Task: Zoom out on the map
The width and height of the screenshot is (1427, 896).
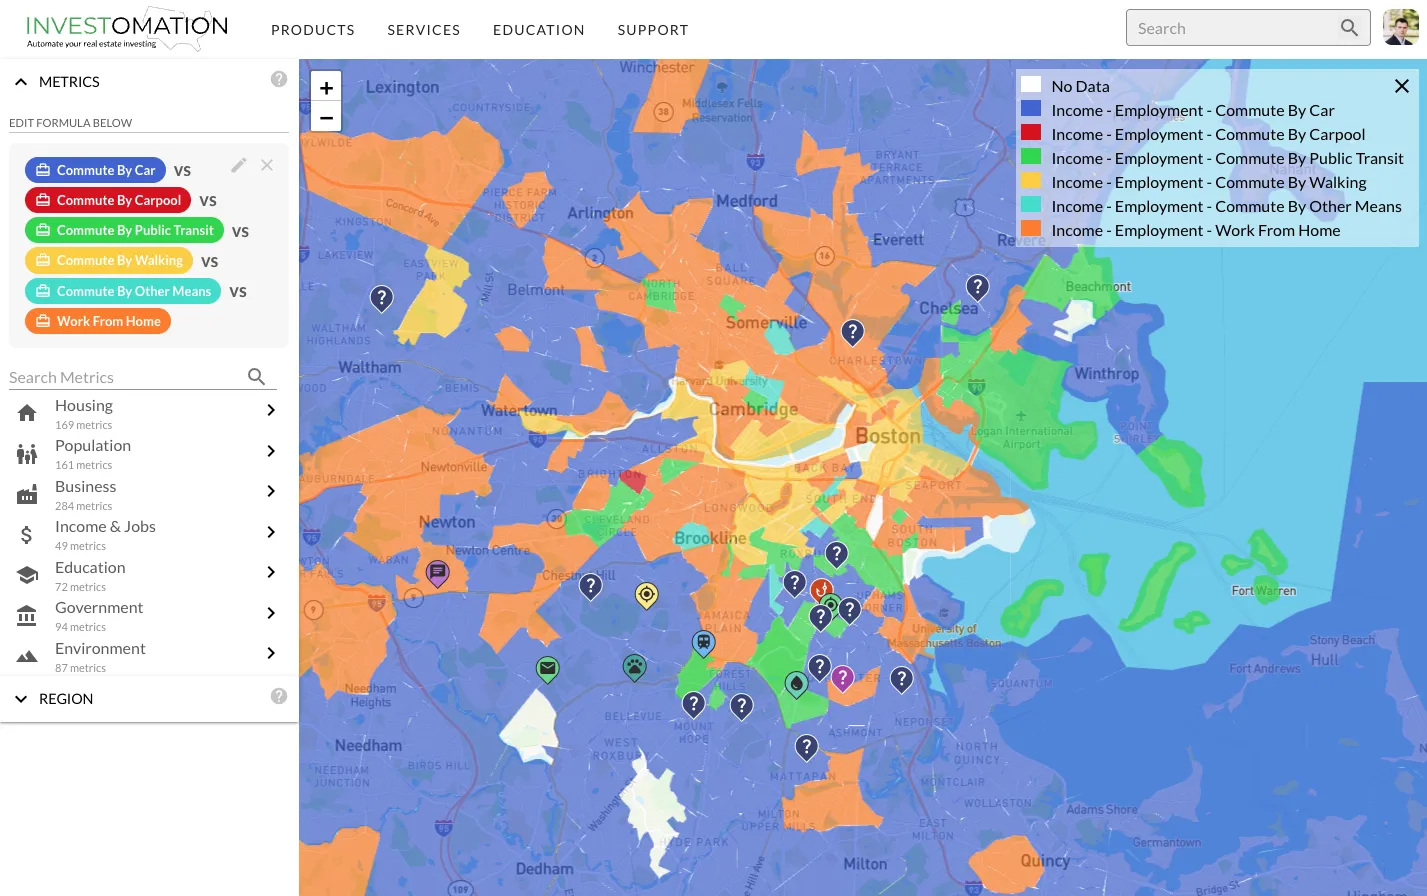Action: (326, 117)
